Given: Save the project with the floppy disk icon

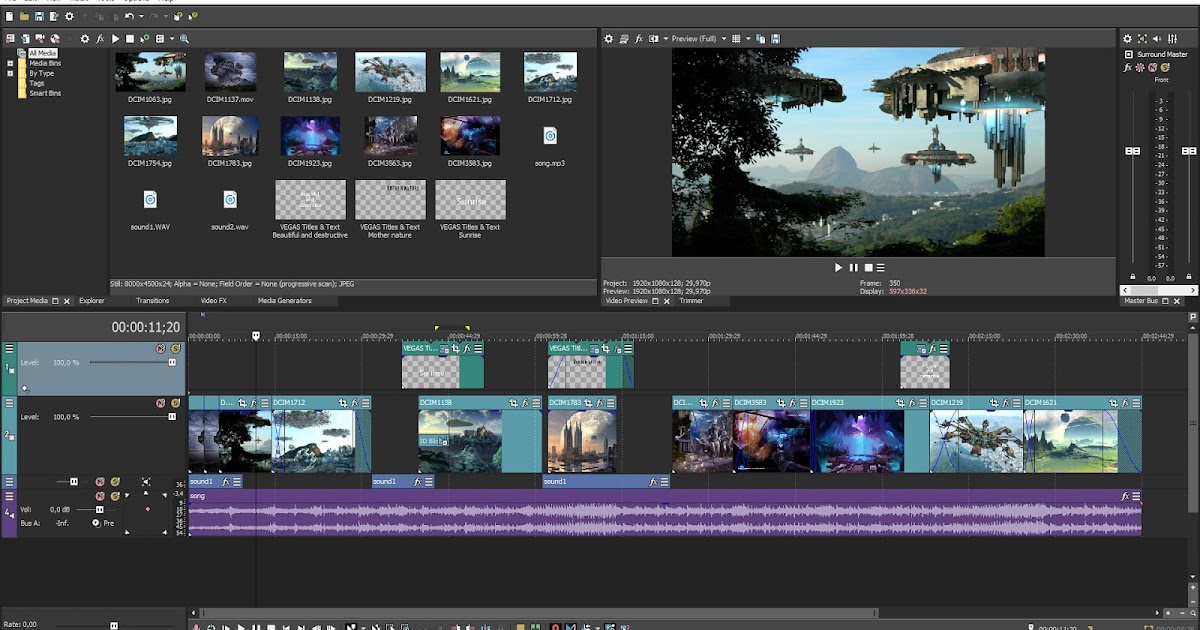Looking at the screenshot, I should pyautogui.click(x=39, y=16).
